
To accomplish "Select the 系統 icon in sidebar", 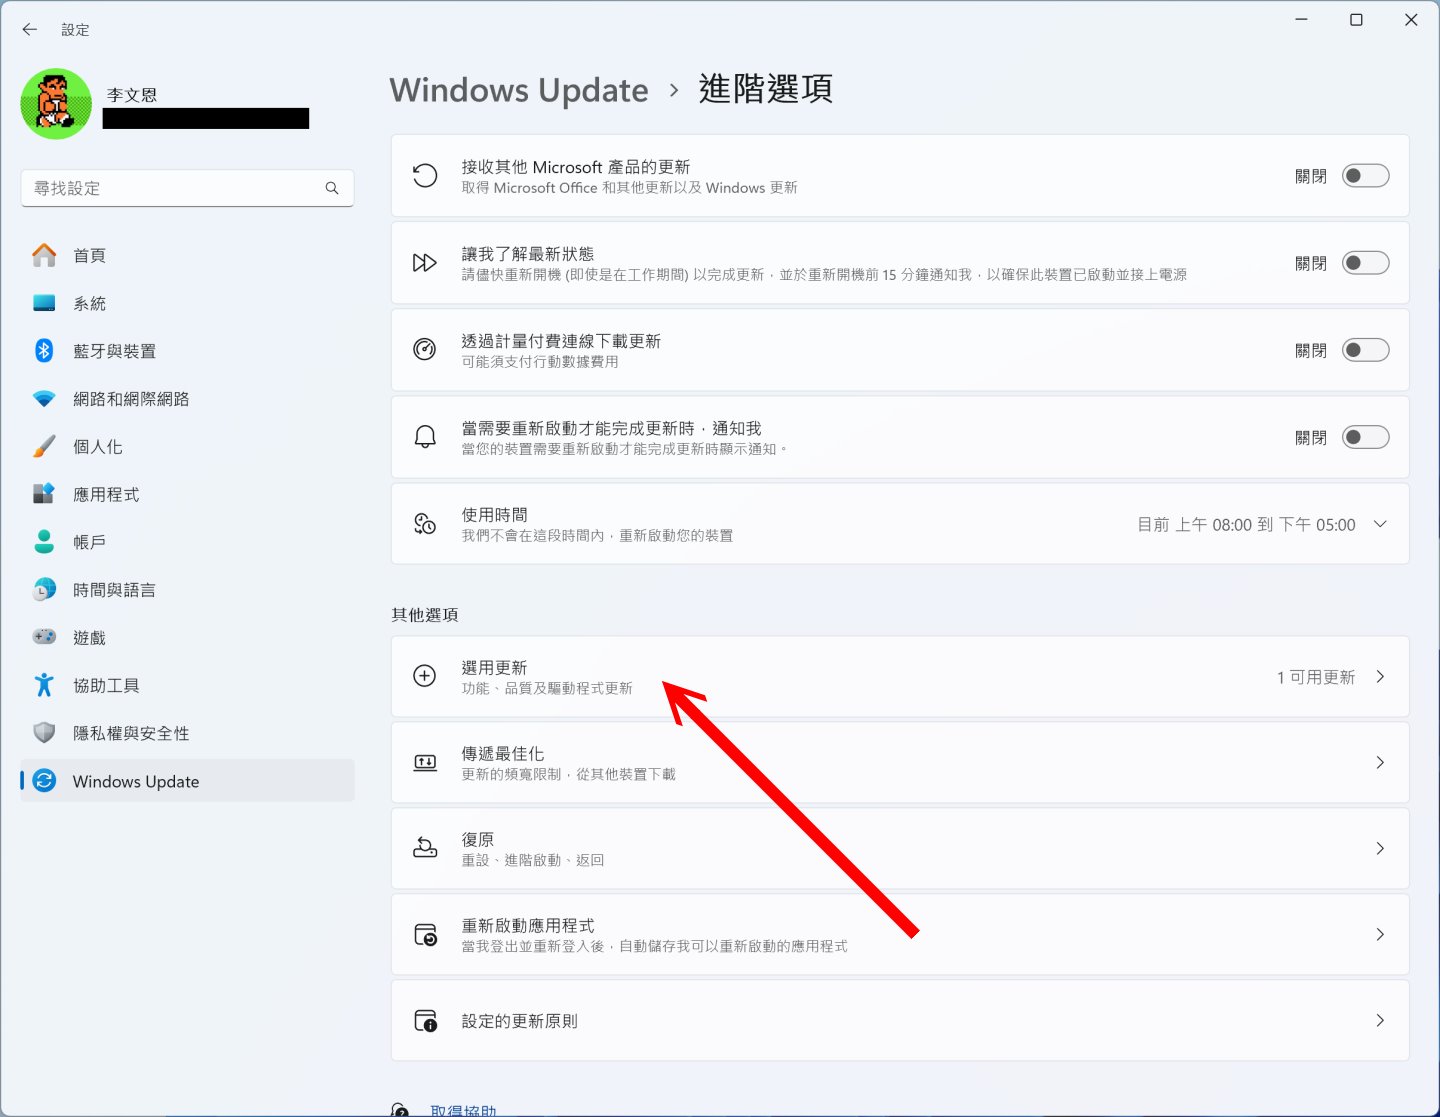I will click(44, 303).
